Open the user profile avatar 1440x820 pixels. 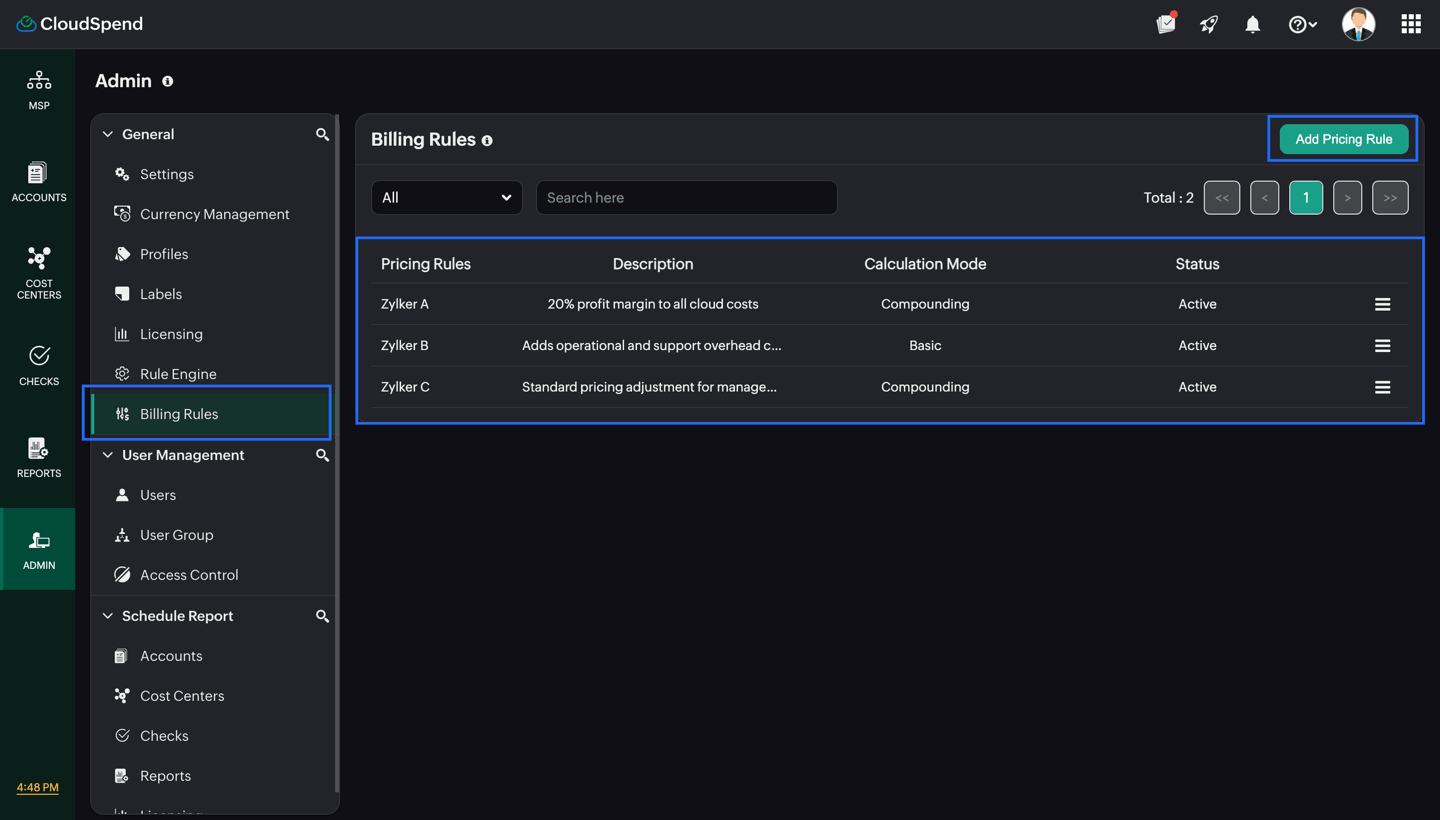point(1358,24)
